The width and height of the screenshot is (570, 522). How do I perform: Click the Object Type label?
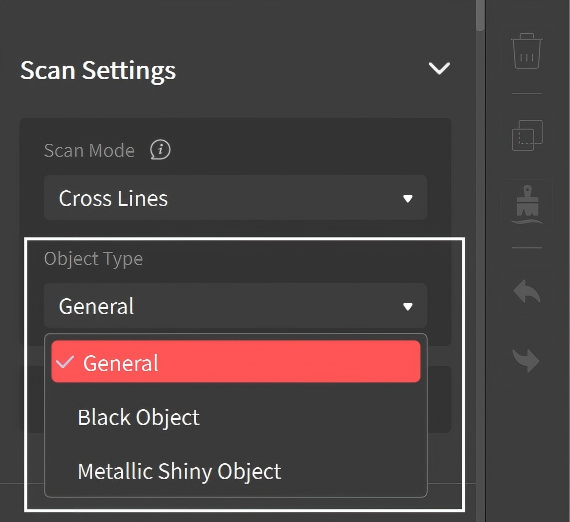pos(93,259)
